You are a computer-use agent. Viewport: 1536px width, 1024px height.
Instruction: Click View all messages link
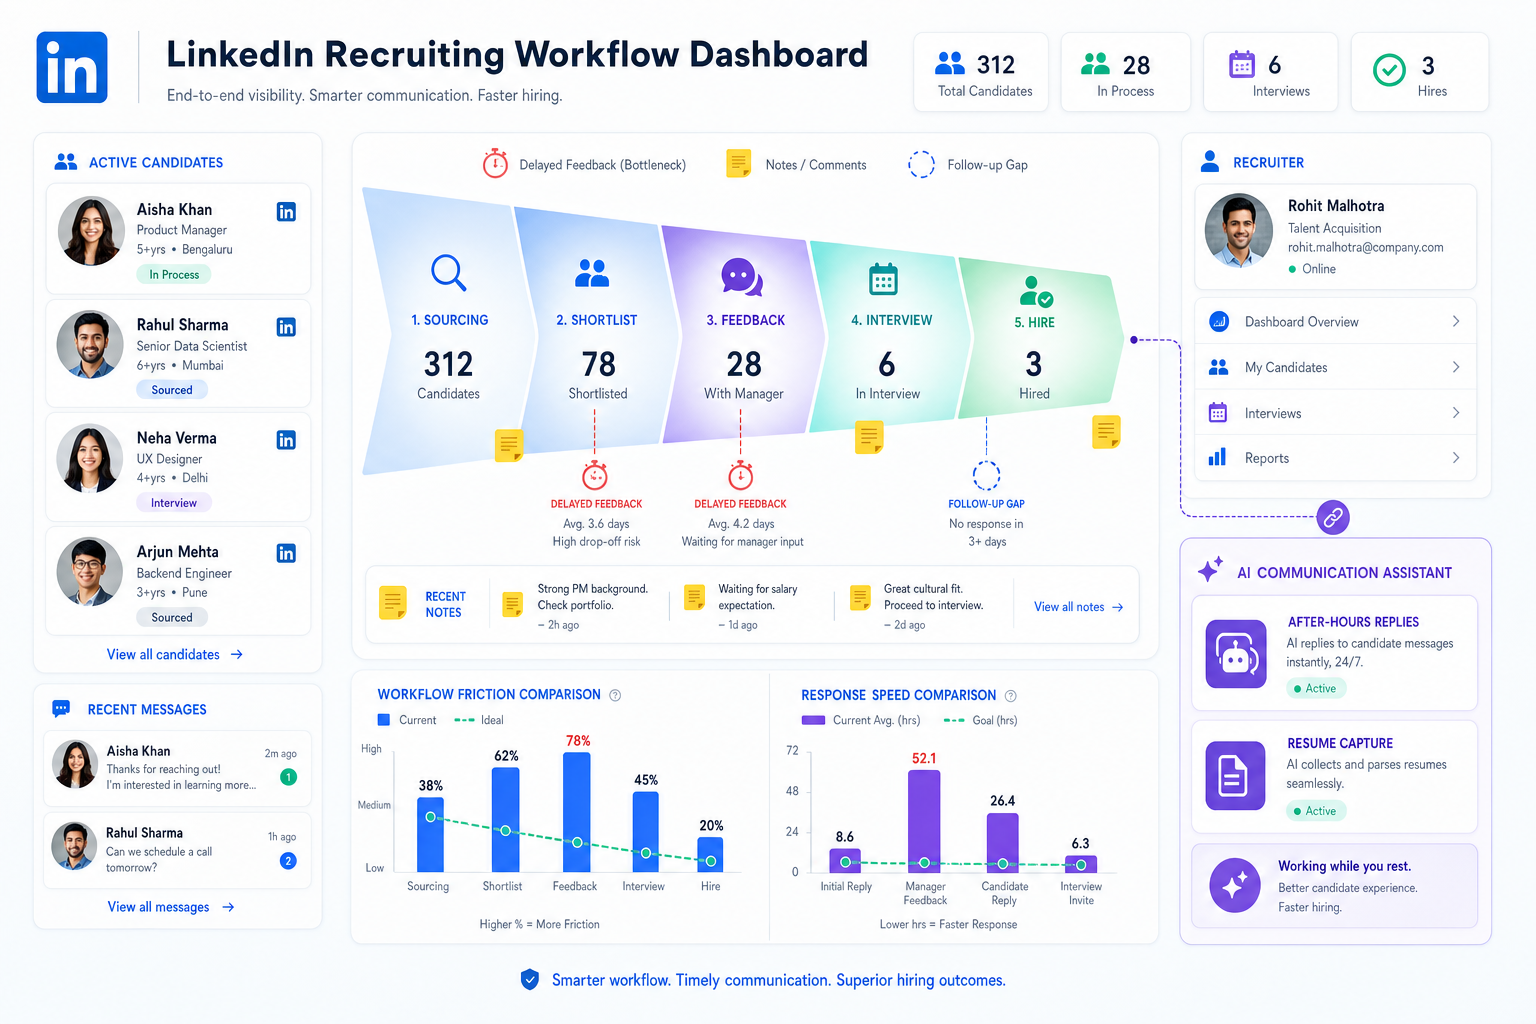(171, 907)
